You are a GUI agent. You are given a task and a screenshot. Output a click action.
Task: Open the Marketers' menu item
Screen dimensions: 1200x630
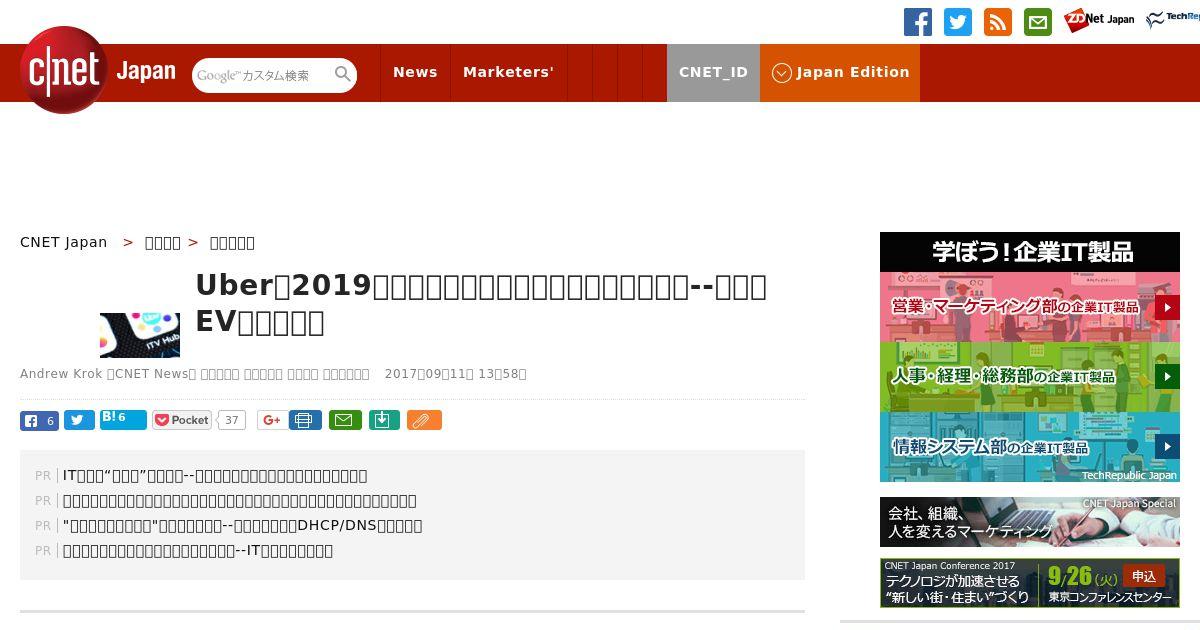508,72
